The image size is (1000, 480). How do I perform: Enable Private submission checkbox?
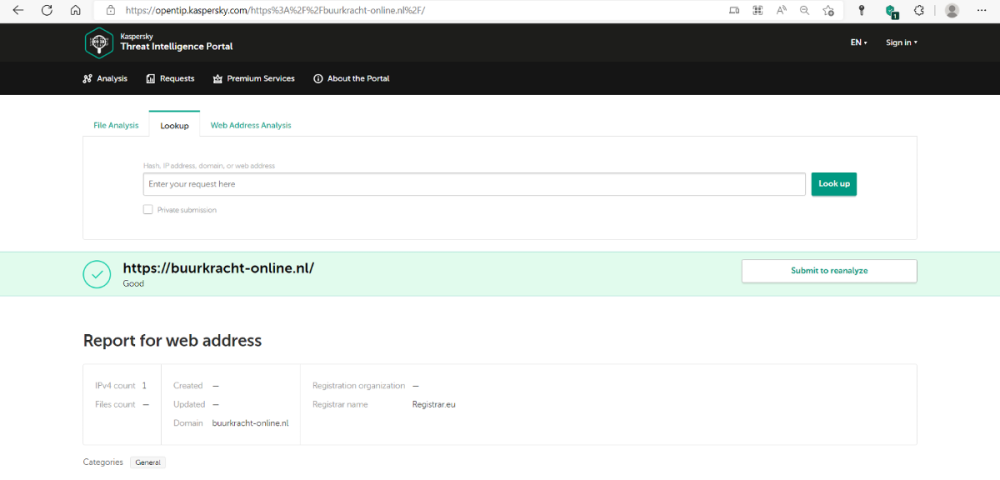[148, 209]
